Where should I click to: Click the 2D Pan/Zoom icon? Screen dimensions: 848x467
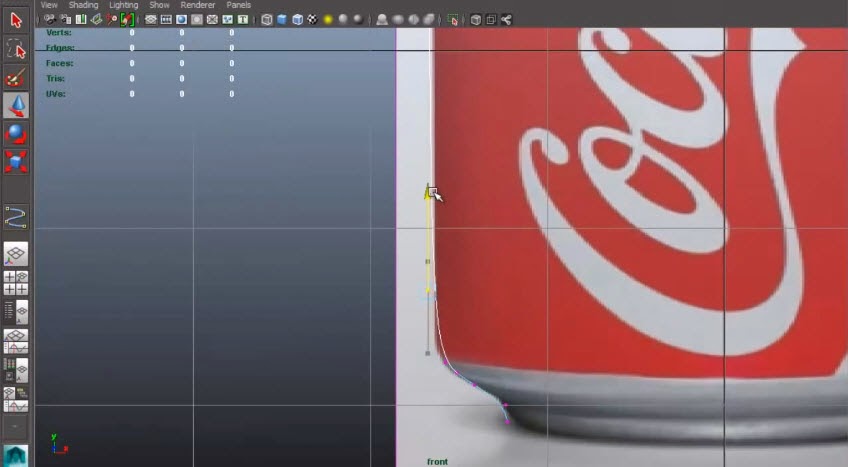tap(111, 20)
